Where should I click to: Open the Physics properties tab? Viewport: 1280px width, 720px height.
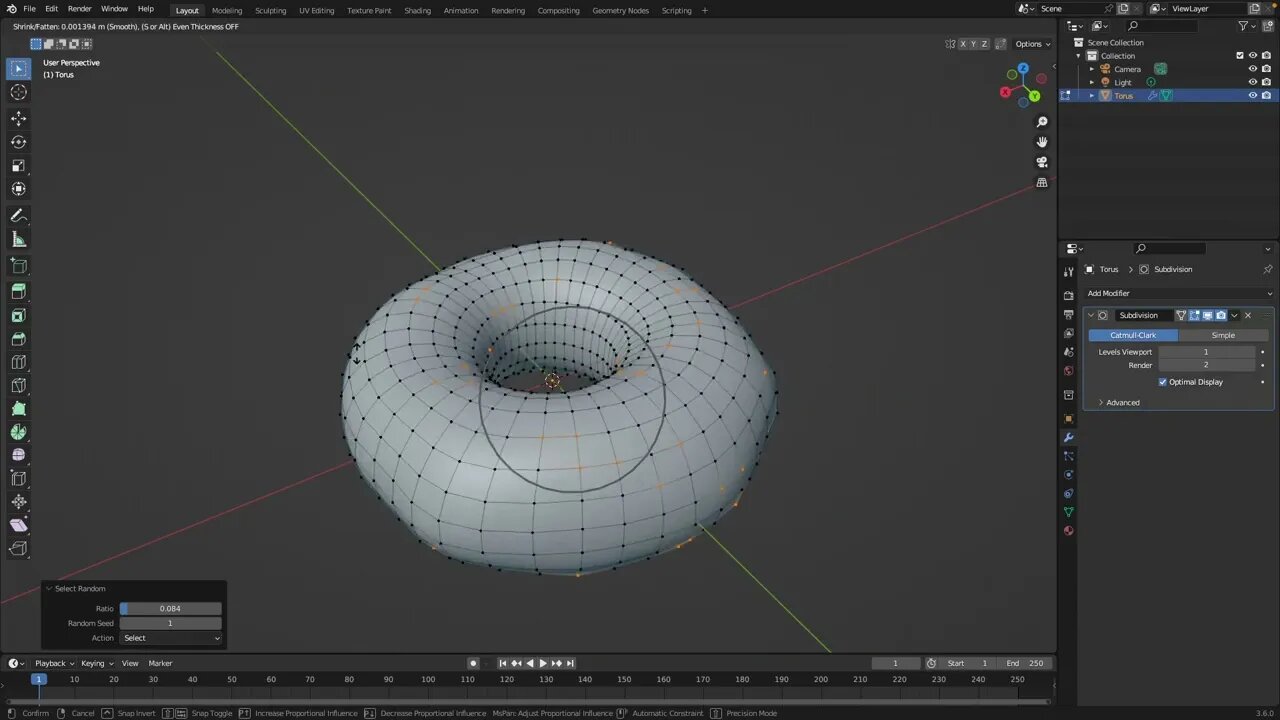click(x=1068, y=475)
